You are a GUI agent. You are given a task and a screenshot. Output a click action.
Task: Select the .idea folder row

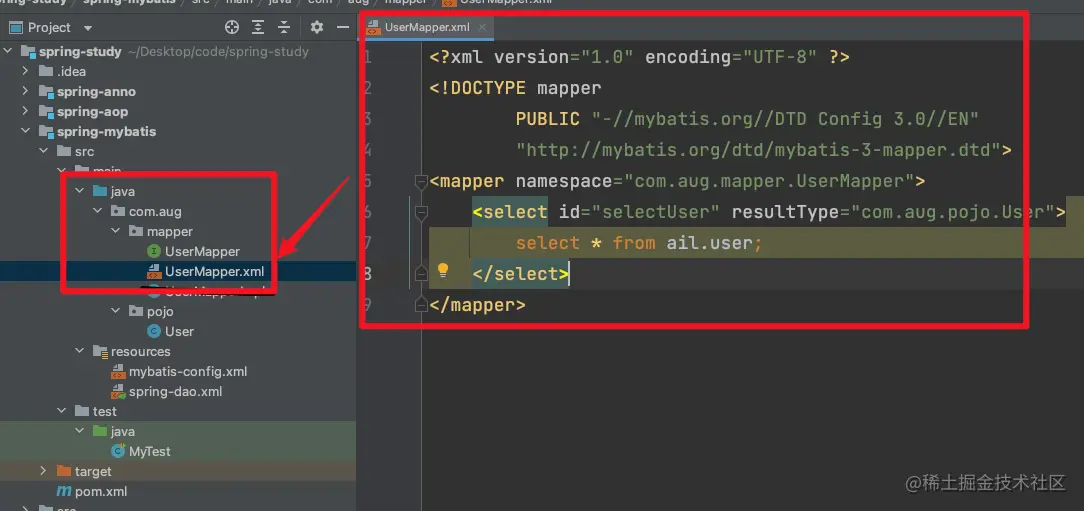(x=178, y=71)
